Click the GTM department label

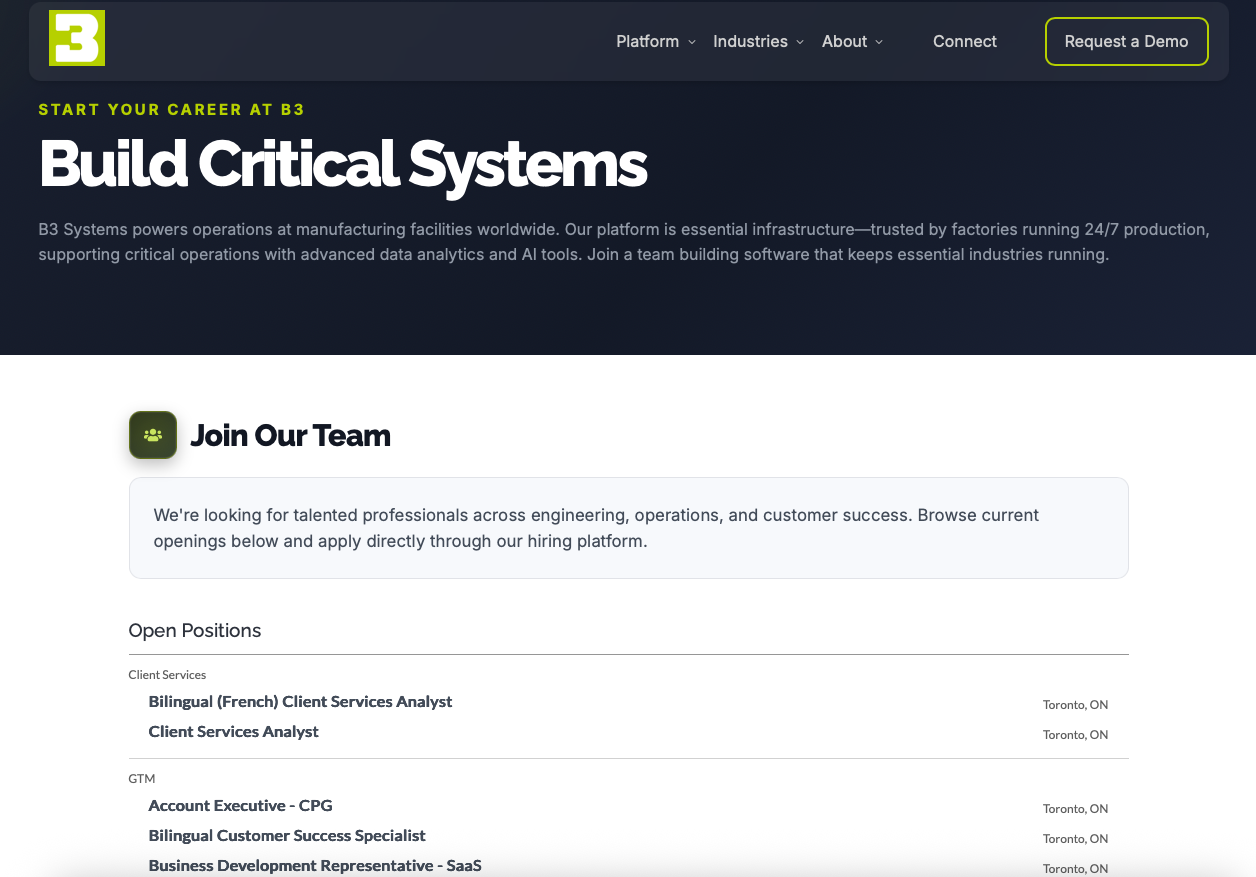pos(142,779)
